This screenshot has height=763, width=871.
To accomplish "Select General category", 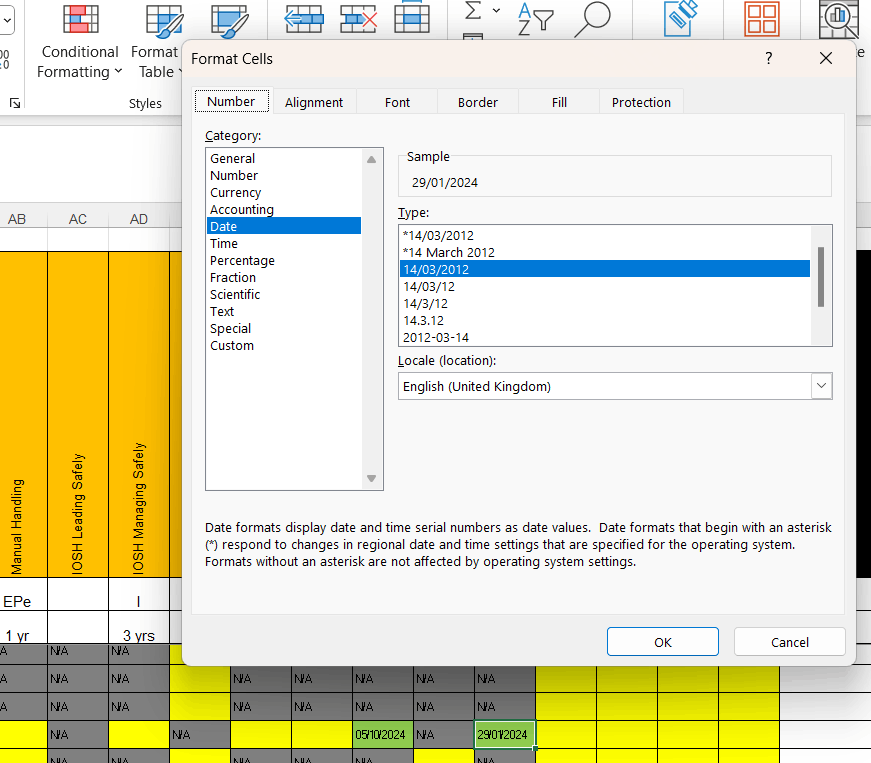I will [284, 158].
